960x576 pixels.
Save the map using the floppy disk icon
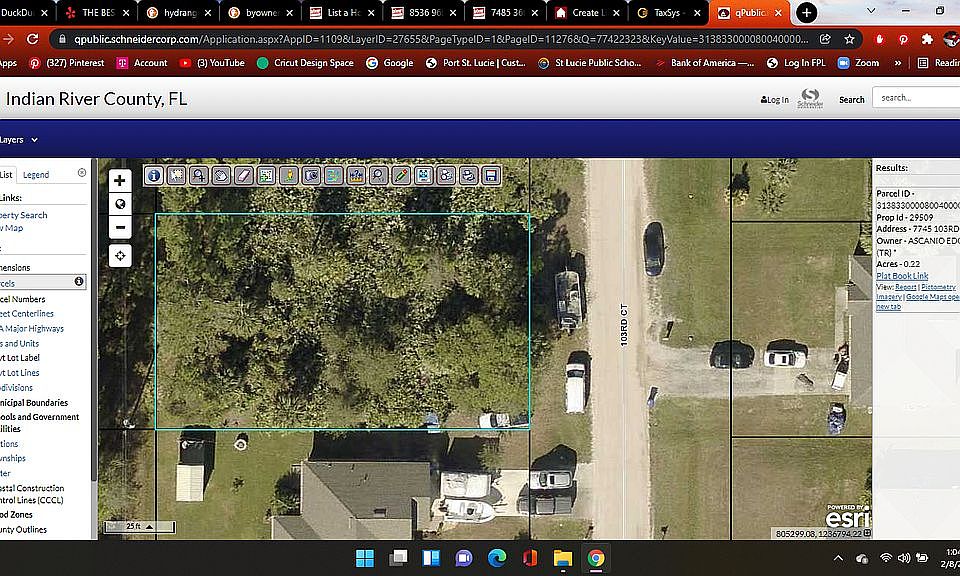click(x=491, y=176)
